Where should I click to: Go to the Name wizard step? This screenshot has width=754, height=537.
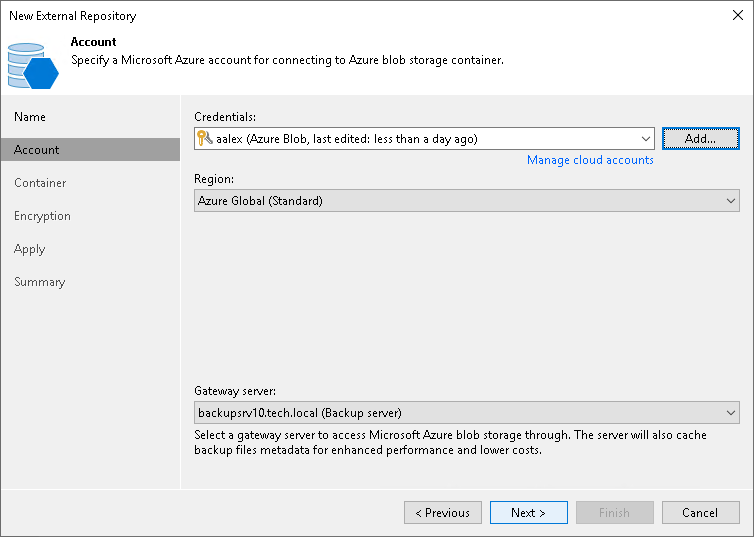[30, 117]
